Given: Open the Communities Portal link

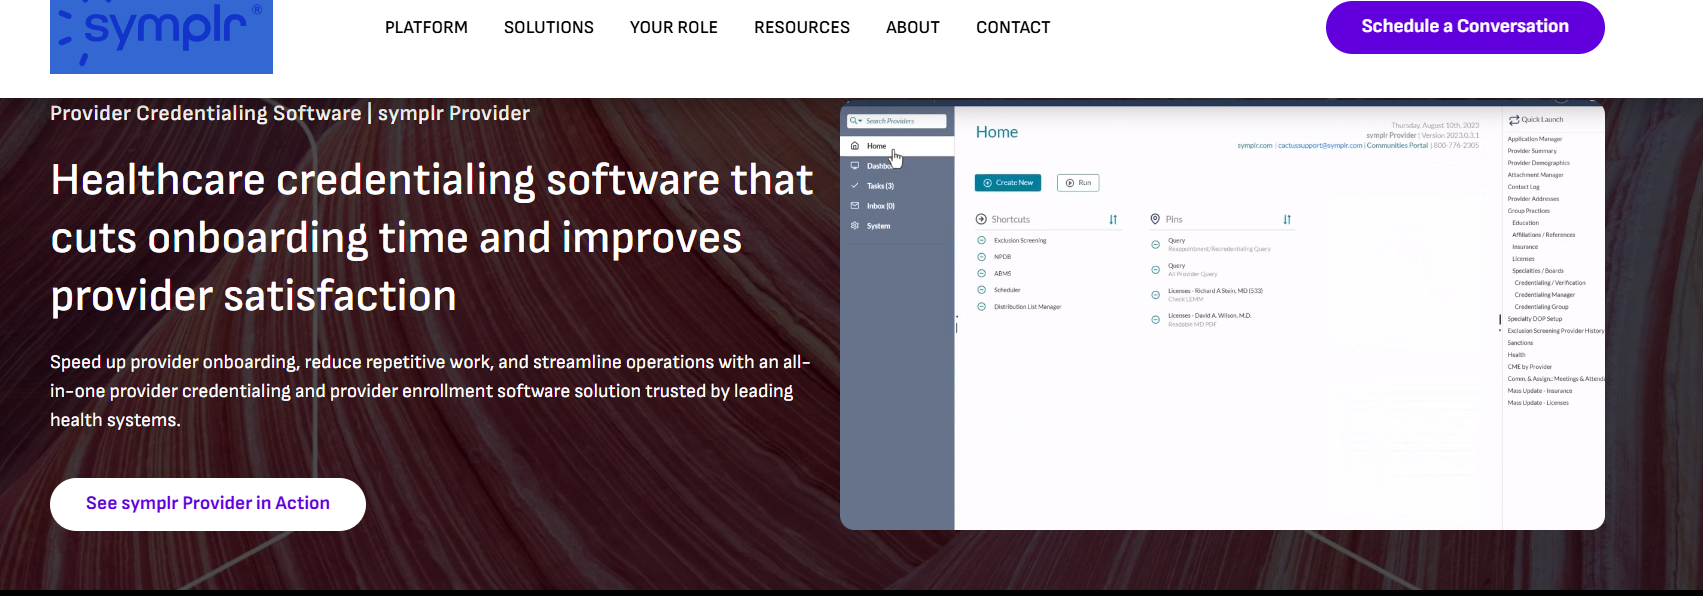Looking at the screenshot, I should (1397, 146).
